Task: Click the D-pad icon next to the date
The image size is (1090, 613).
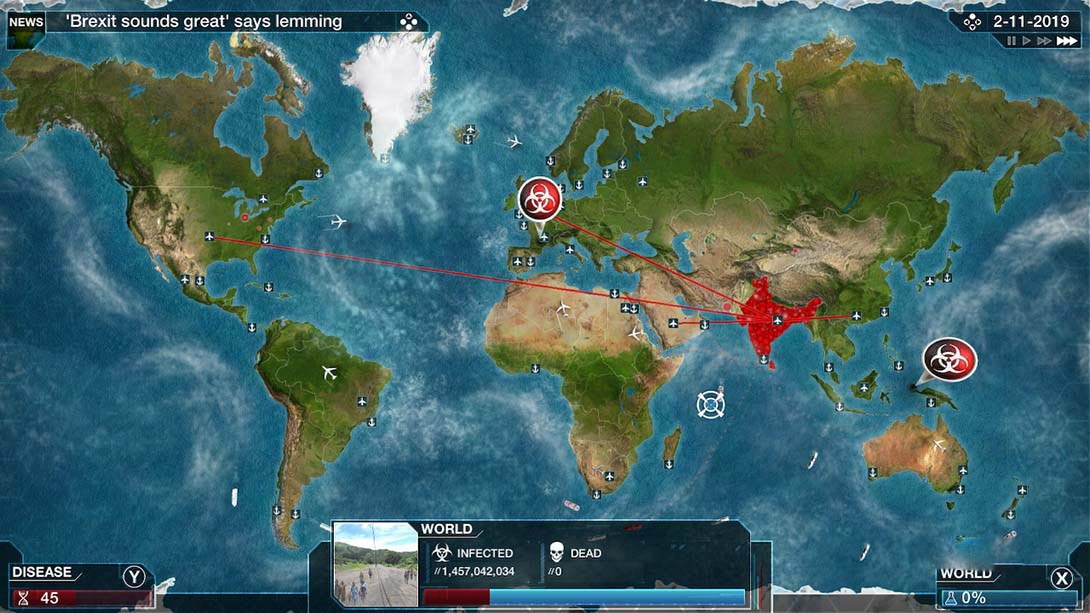Action: point(971,21)
